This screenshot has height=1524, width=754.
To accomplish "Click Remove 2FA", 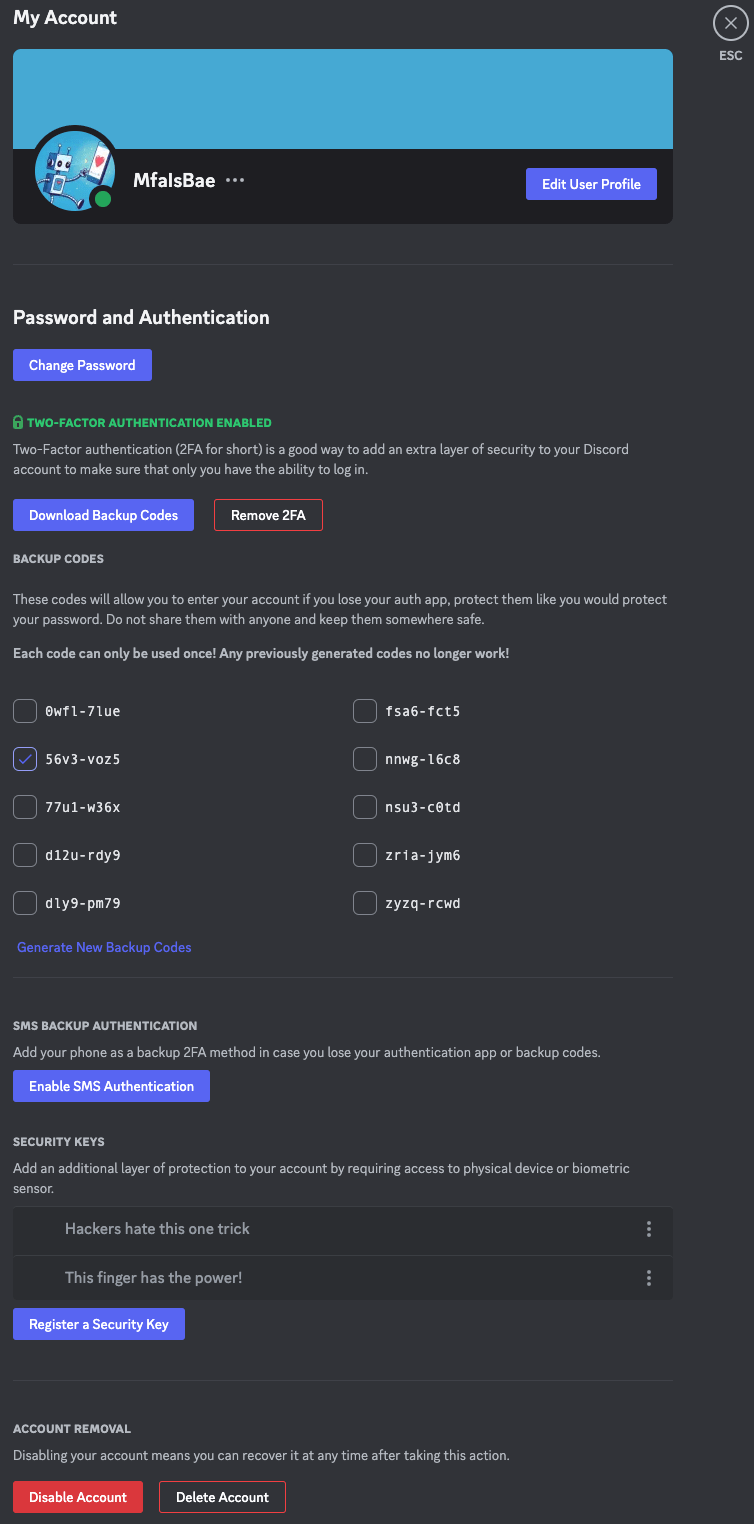I will [x=268, y=514].
